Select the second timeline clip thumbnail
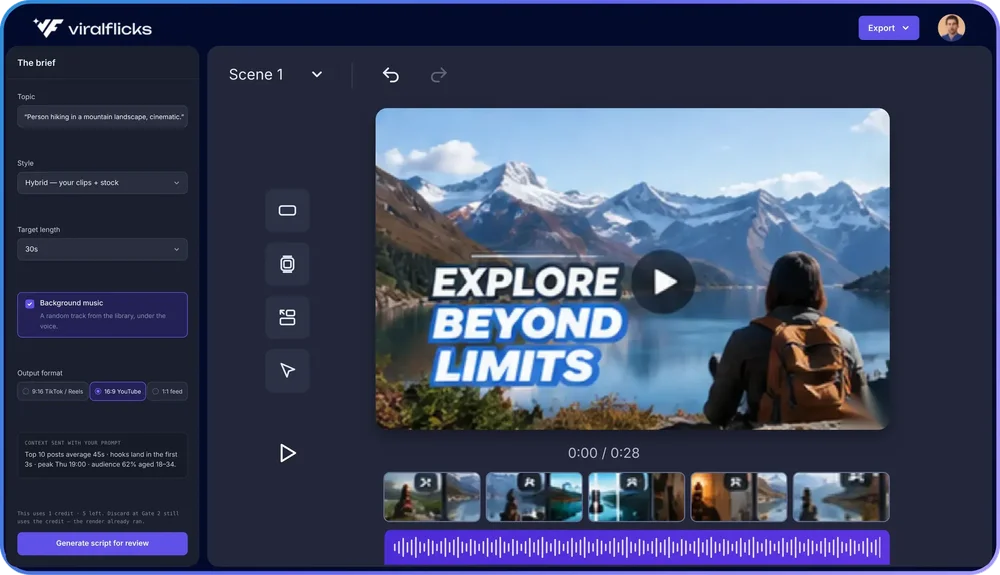The image size is (1000, 575). point(534,497)
